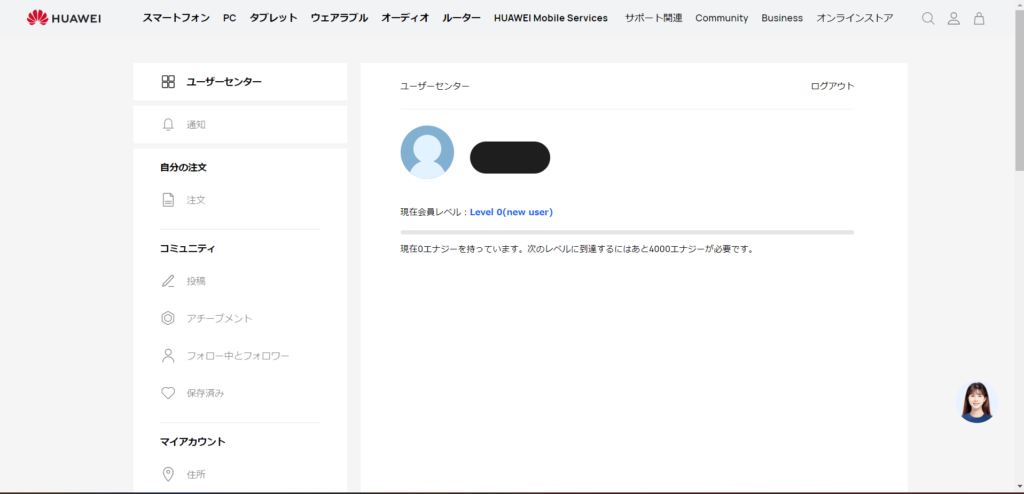1024x494 pixels.
Task: Click the user profile avatar image
Action: click(x=427, y=152)
